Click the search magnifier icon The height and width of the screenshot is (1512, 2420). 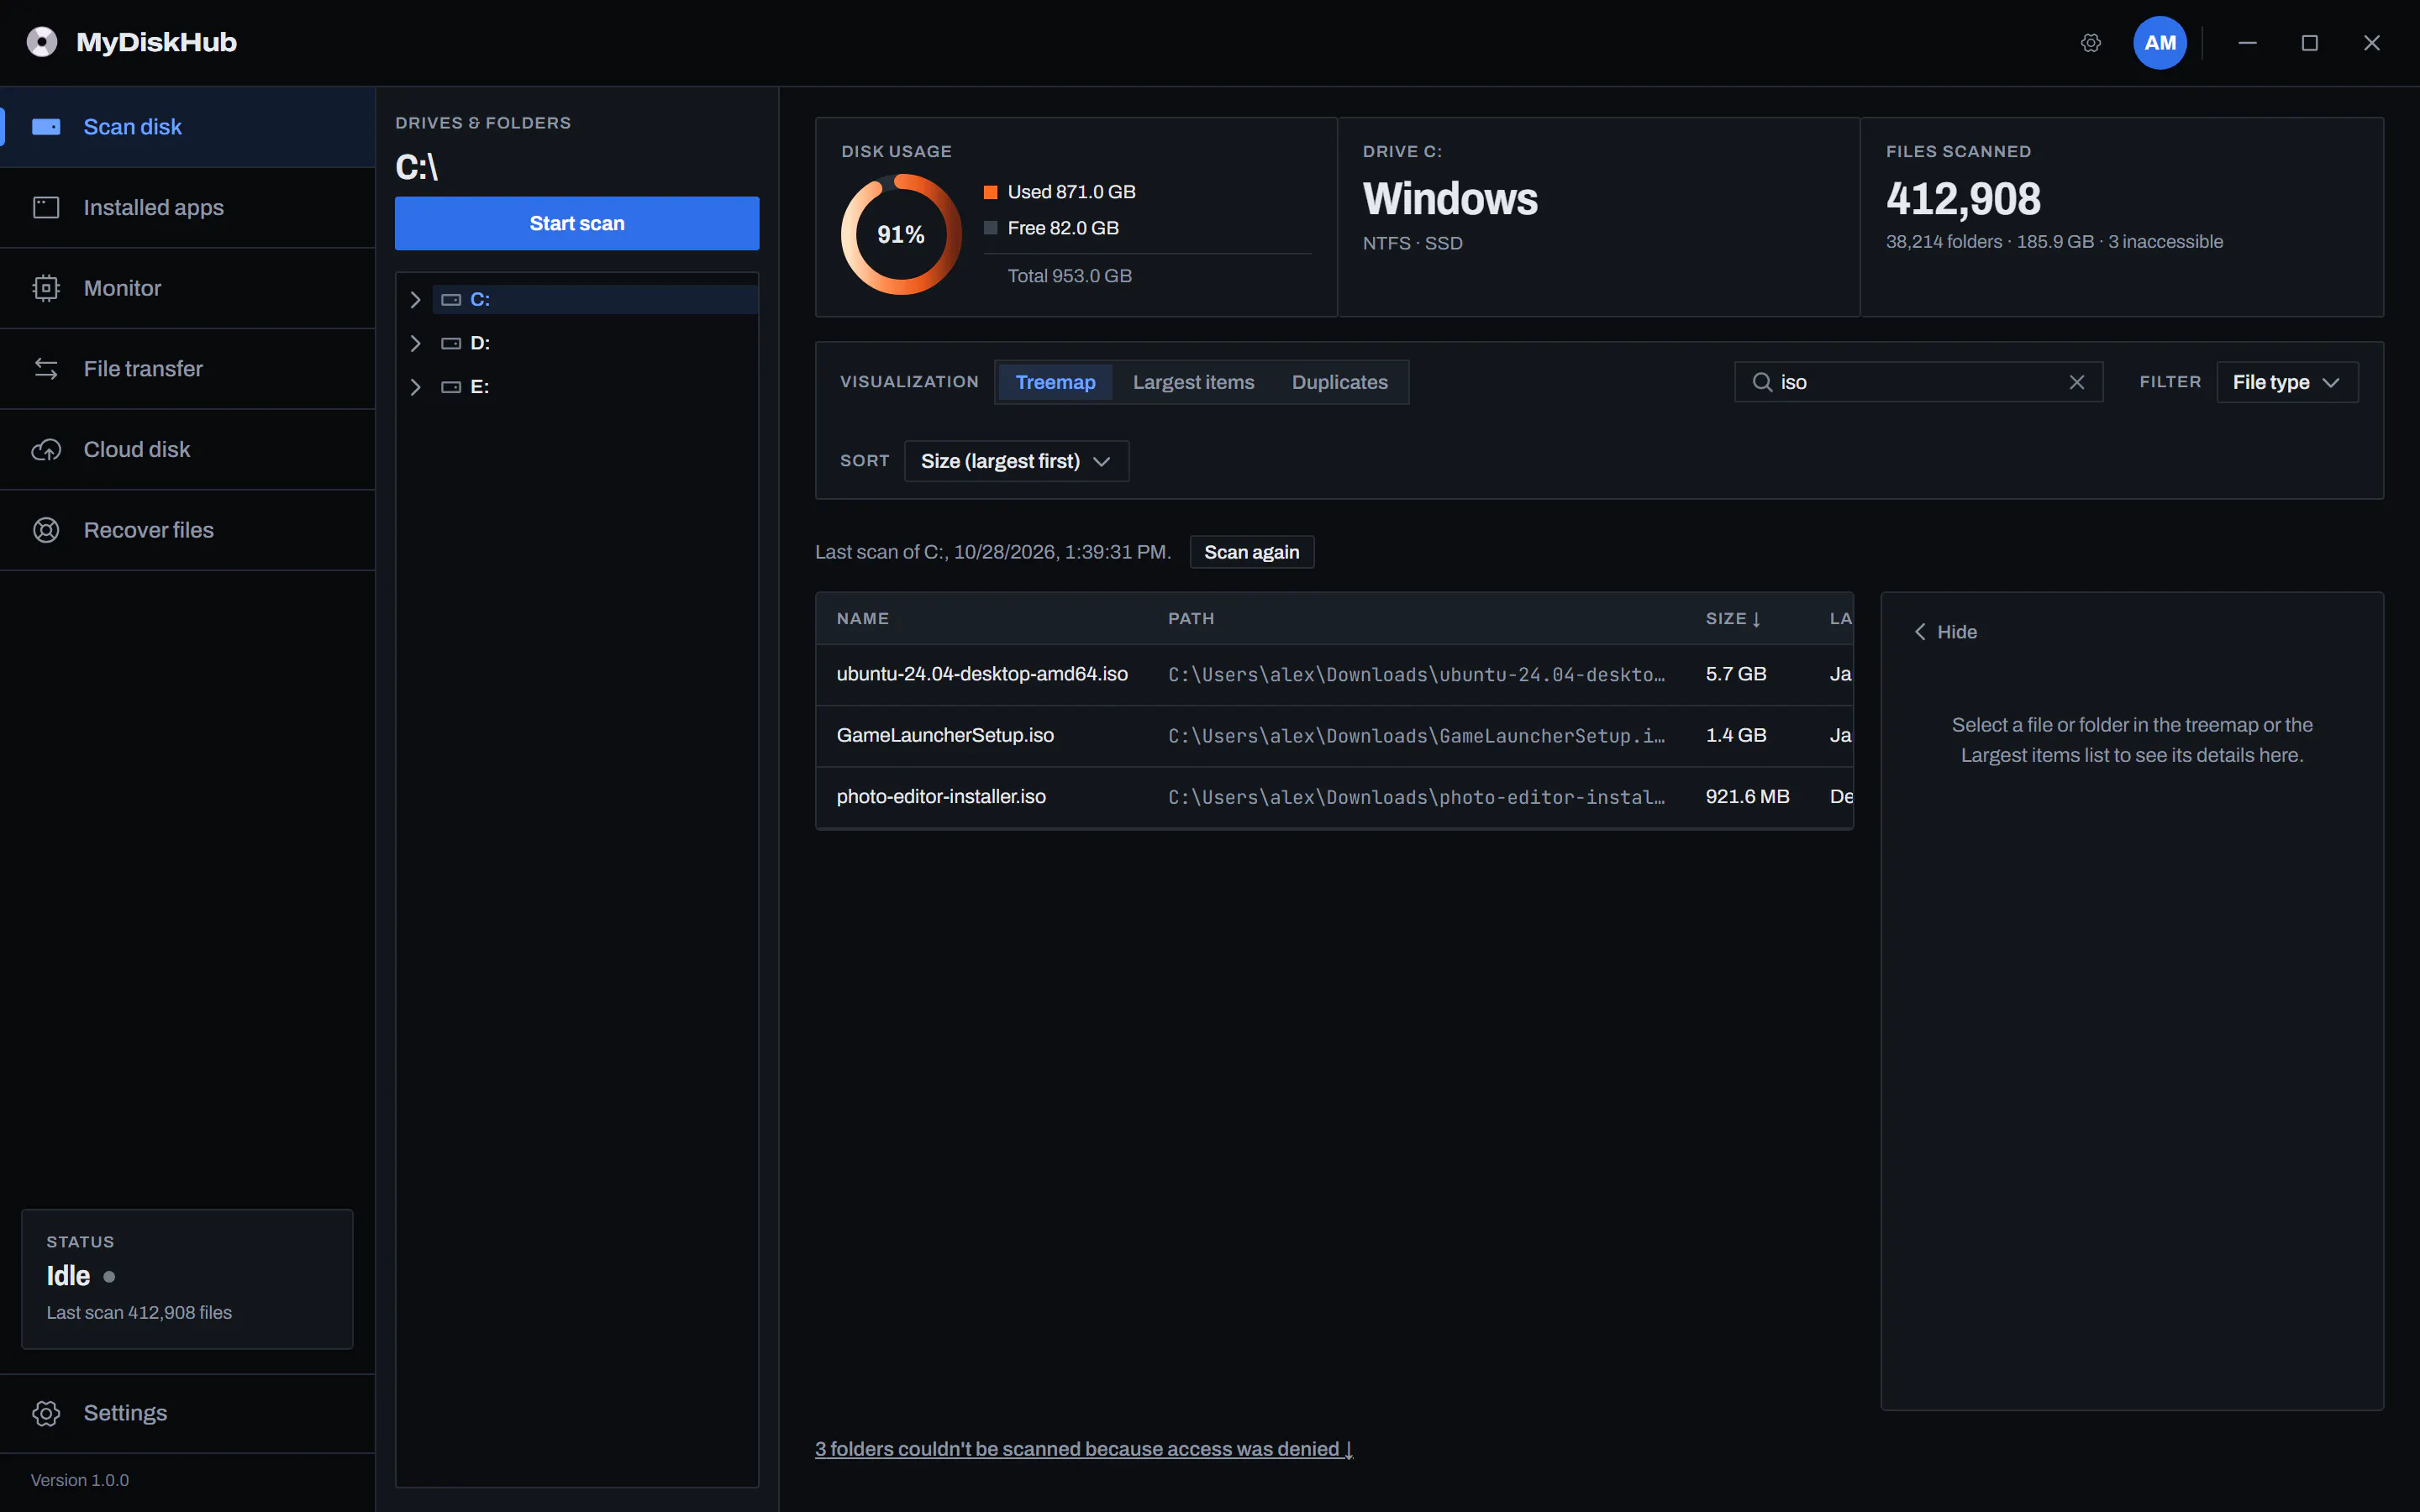(1762, 382)
